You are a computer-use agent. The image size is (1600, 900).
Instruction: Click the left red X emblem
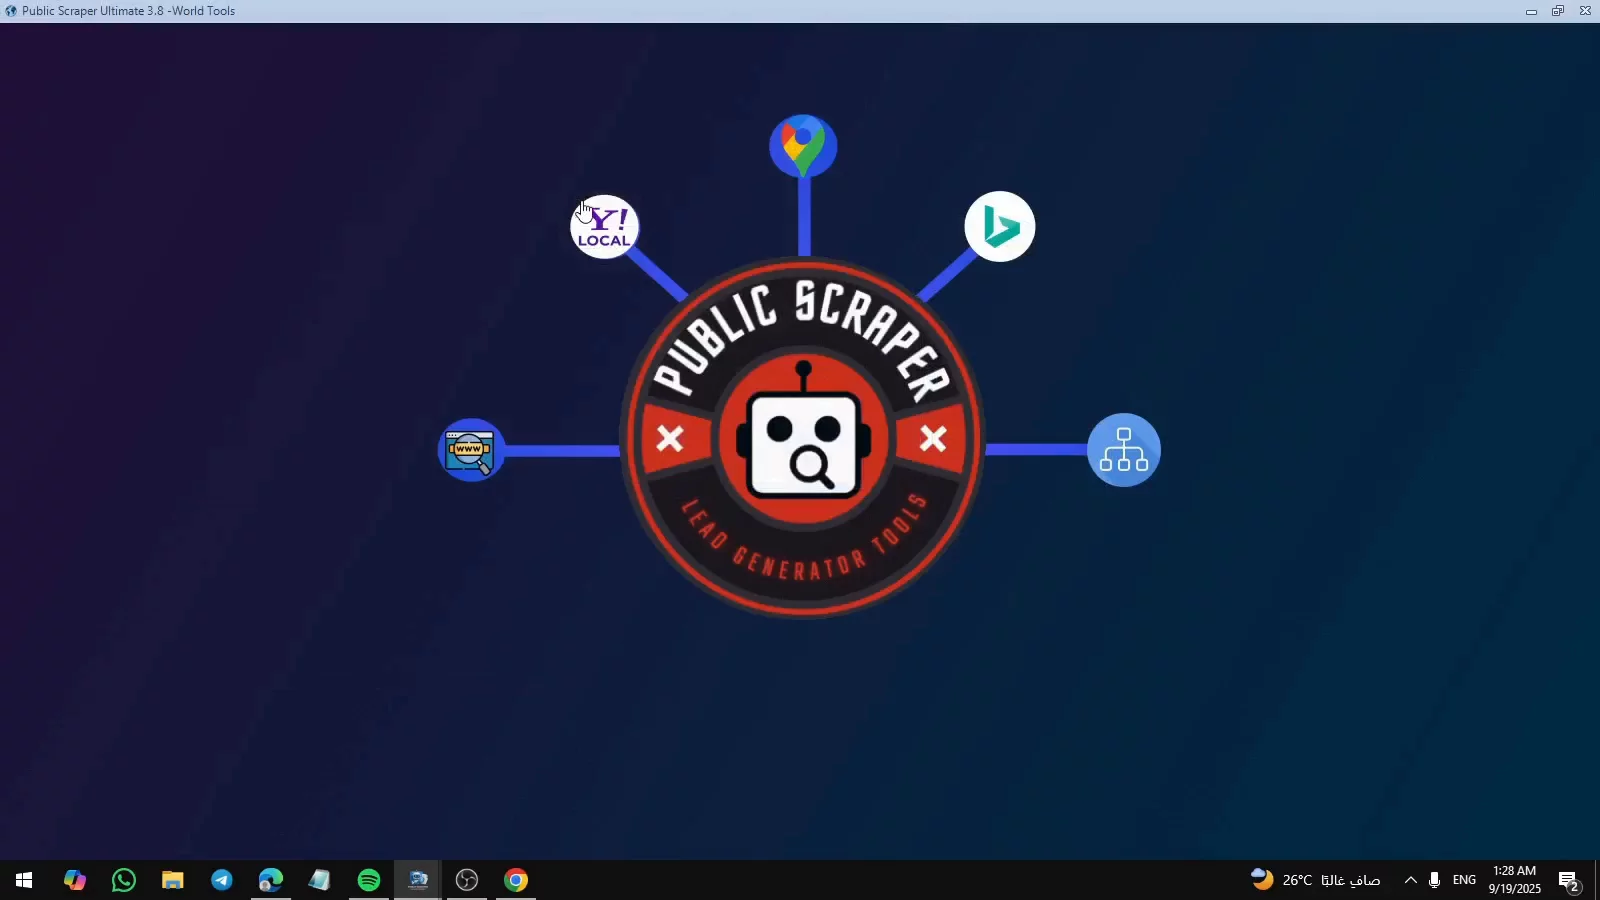pos(670,439)
